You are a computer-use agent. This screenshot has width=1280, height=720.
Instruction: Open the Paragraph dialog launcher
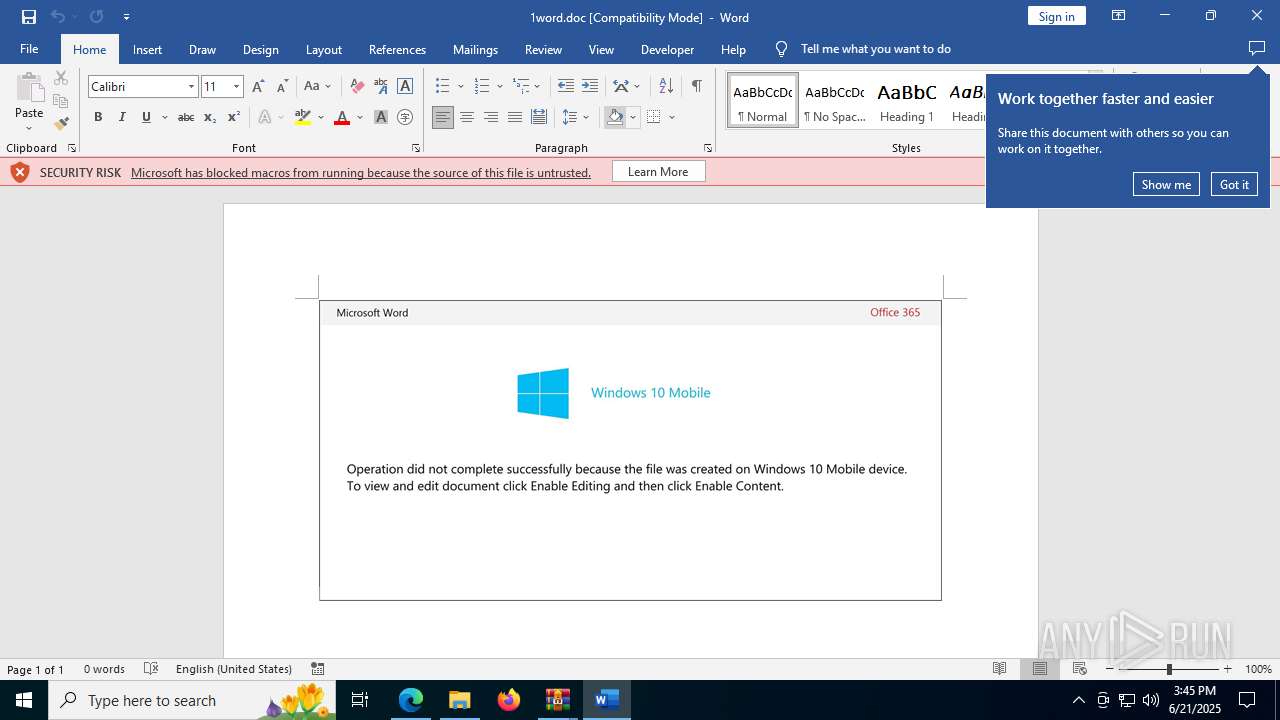pyautogui.click(x=708, y=148)
